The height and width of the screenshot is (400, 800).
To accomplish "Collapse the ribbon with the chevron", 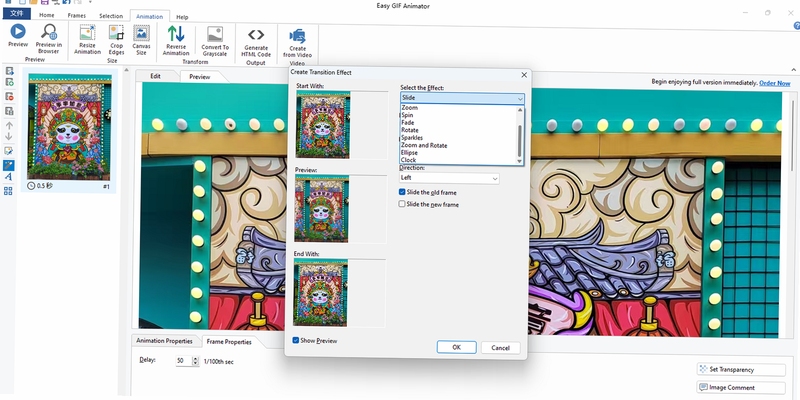I will pos(793,70).
